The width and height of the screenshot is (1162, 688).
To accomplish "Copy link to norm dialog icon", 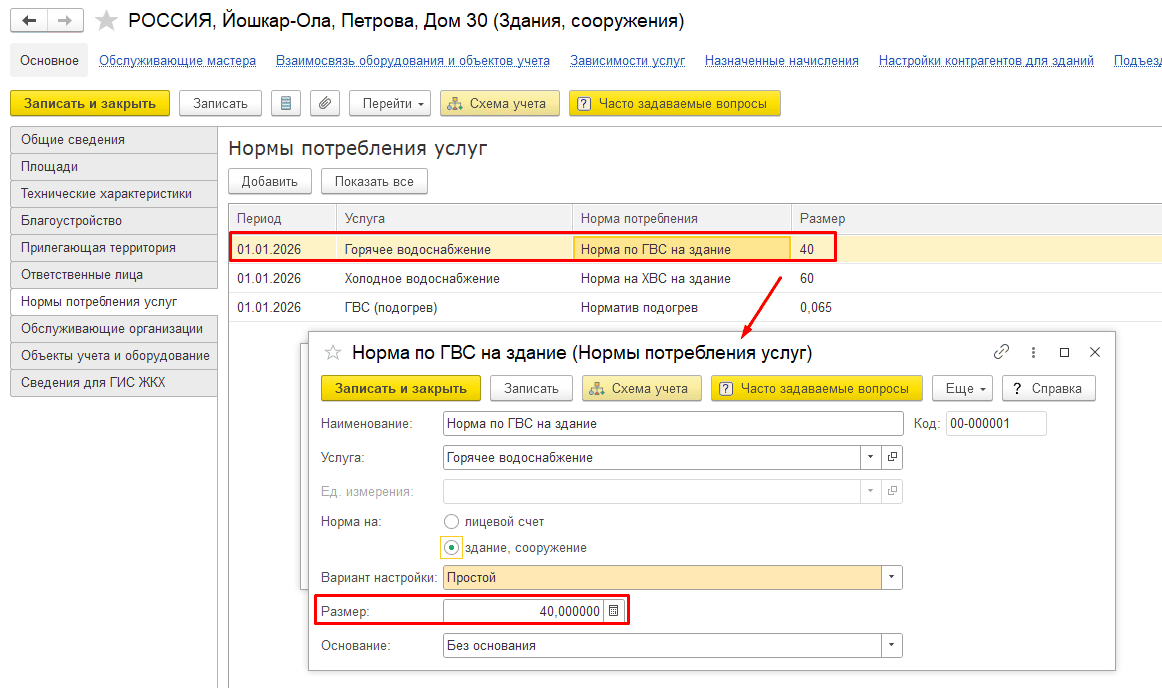I will tap(1001, 352).
